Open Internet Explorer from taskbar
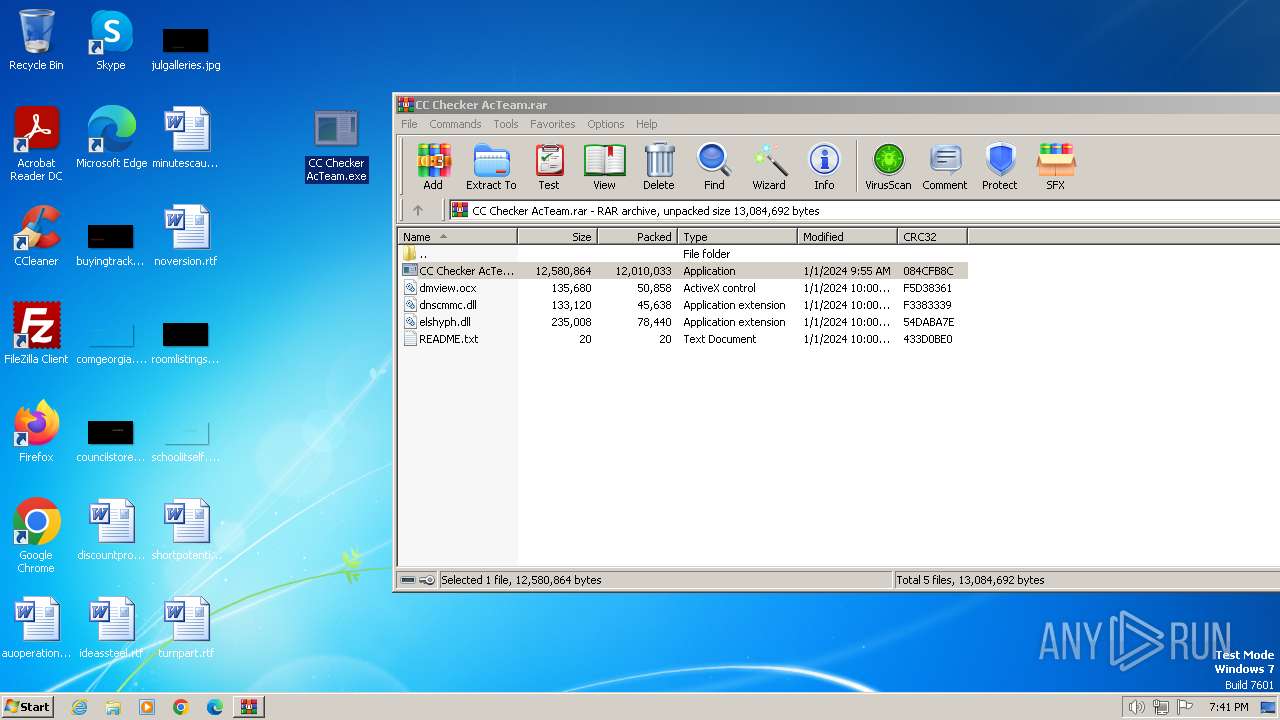This screenshot has height=720, width=1280. point(79,707)
